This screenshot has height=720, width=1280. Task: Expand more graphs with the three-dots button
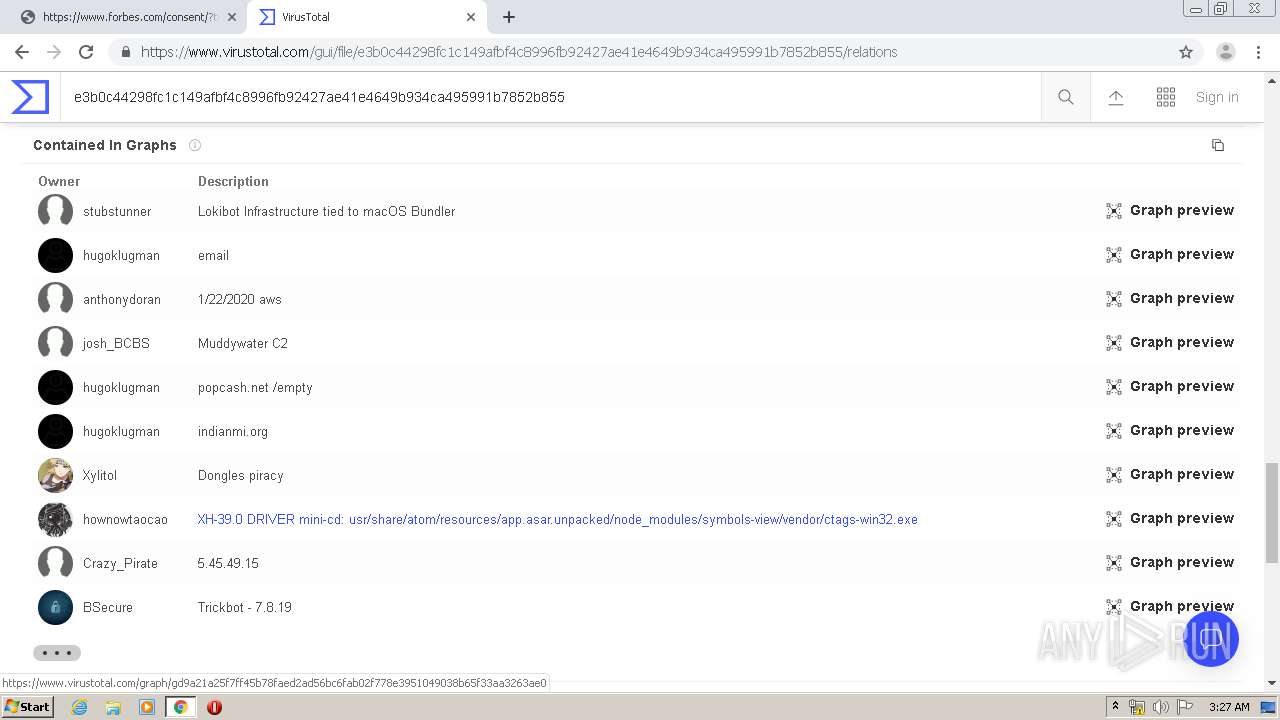57,653
